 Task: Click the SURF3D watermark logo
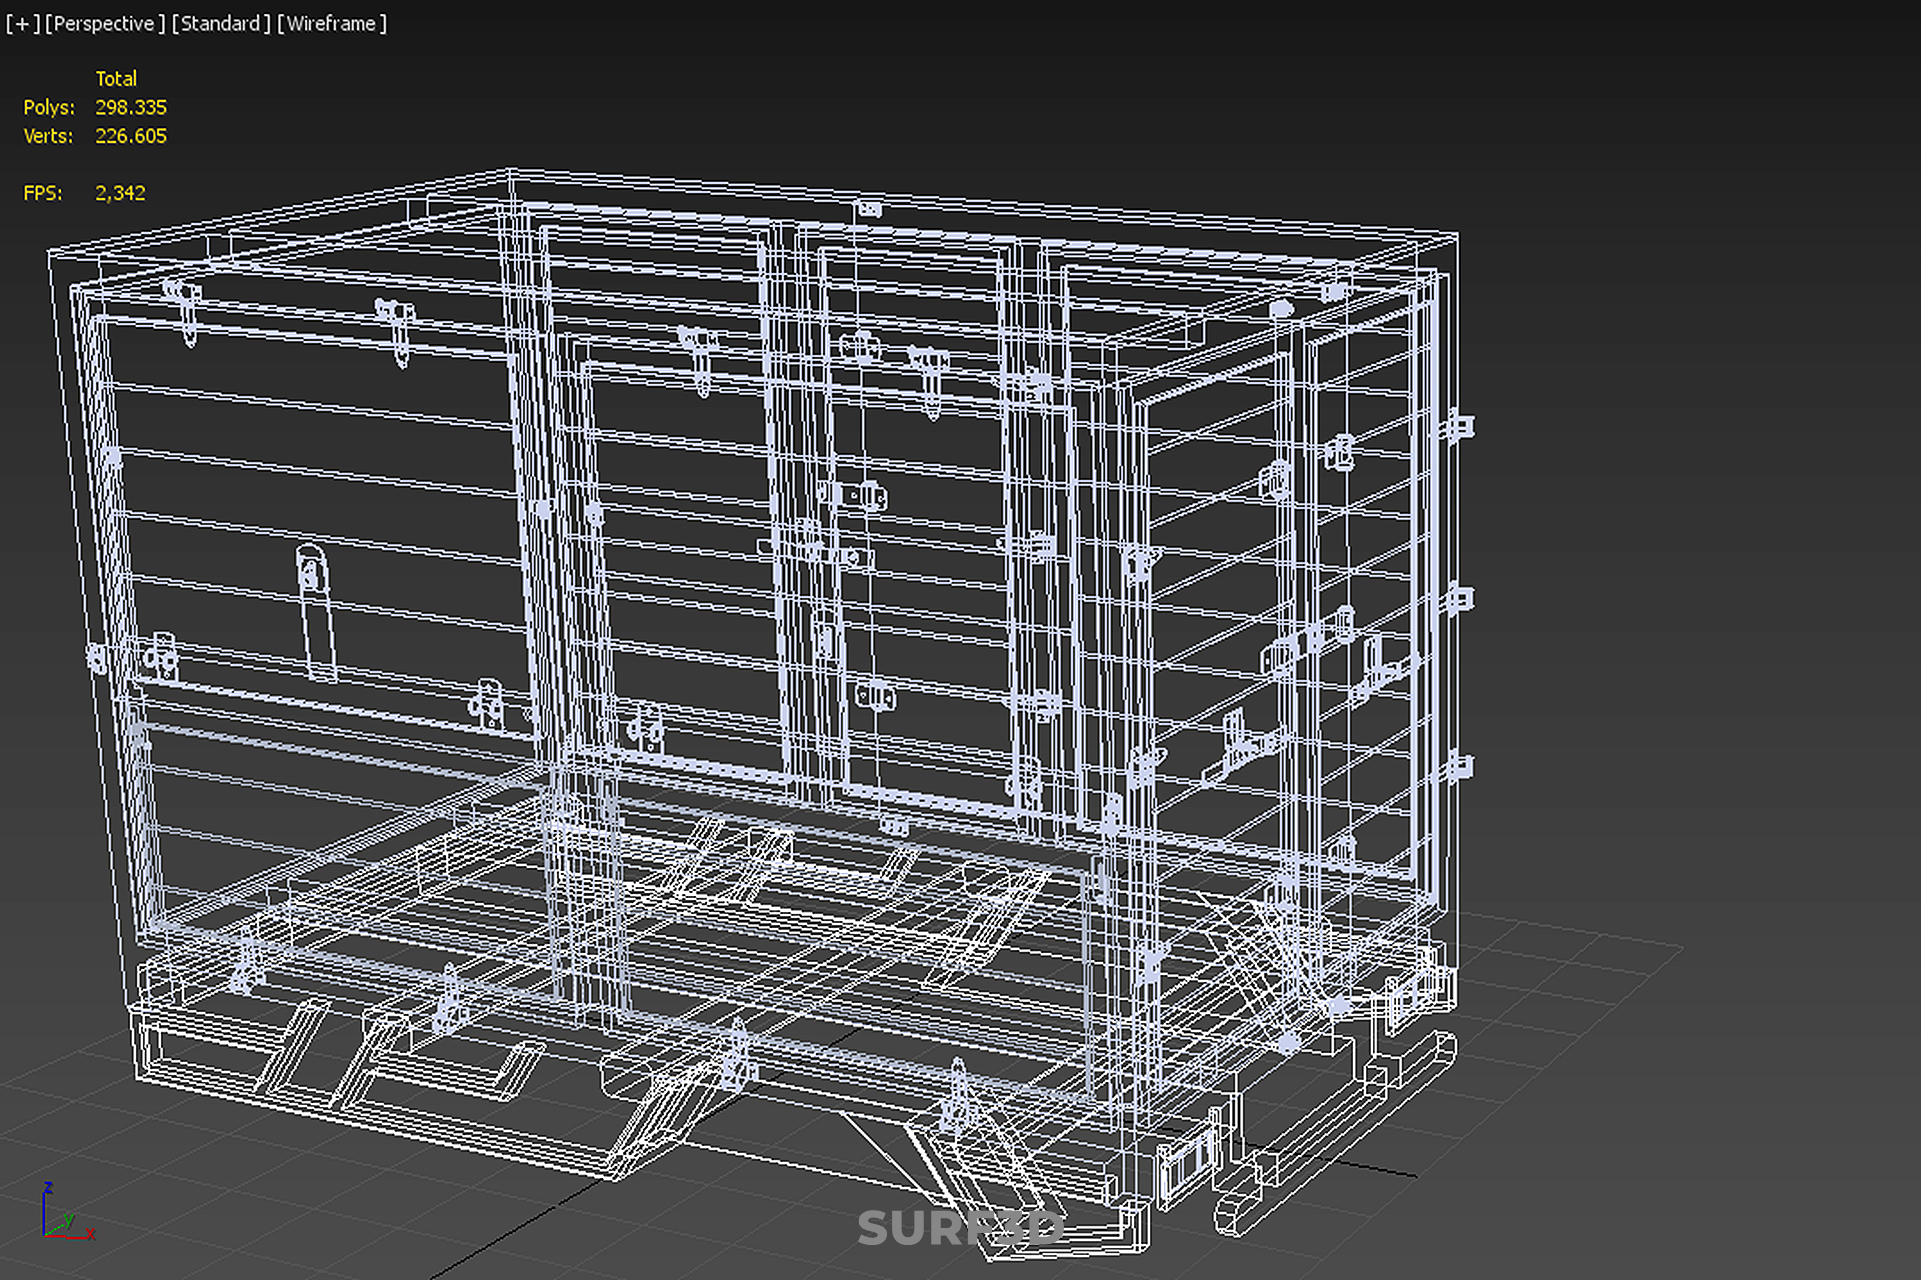click(960, 1228)
